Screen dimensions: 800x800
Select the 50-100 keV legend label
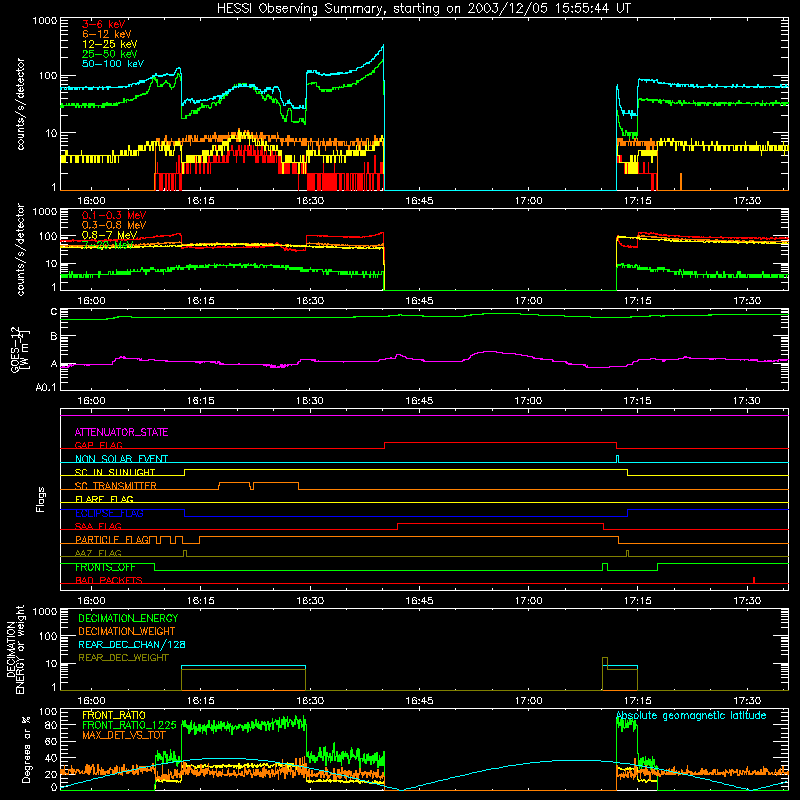click(x=113, y=64)
